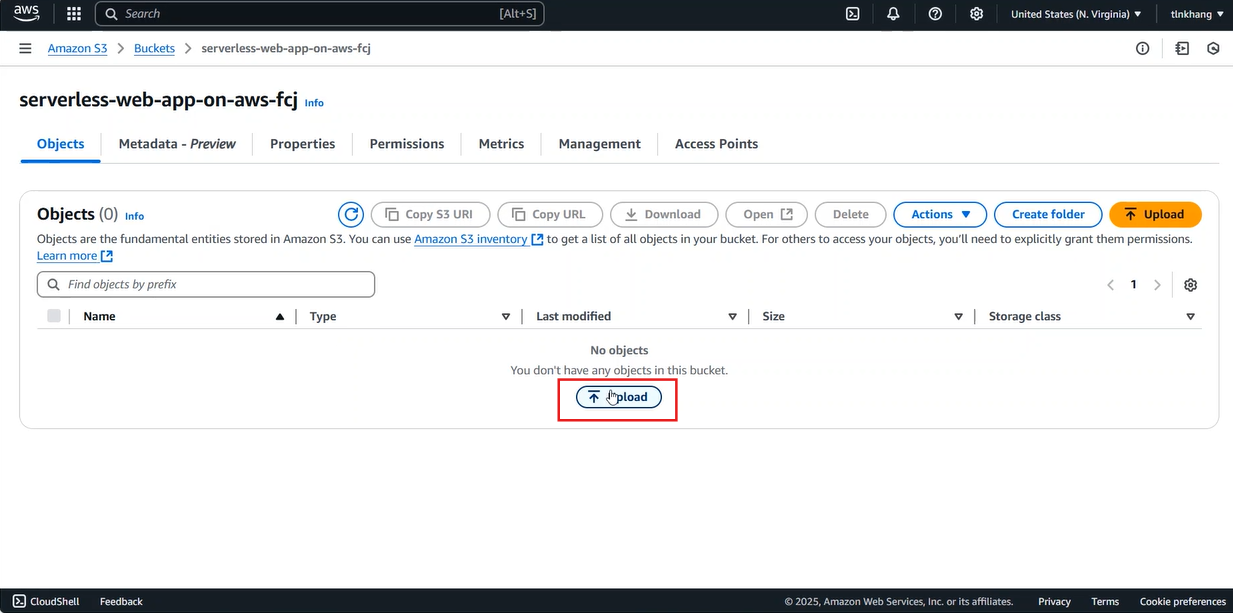Open the Management tab
This screenshot has width=1233, height=613.
(x=600, y=144)
